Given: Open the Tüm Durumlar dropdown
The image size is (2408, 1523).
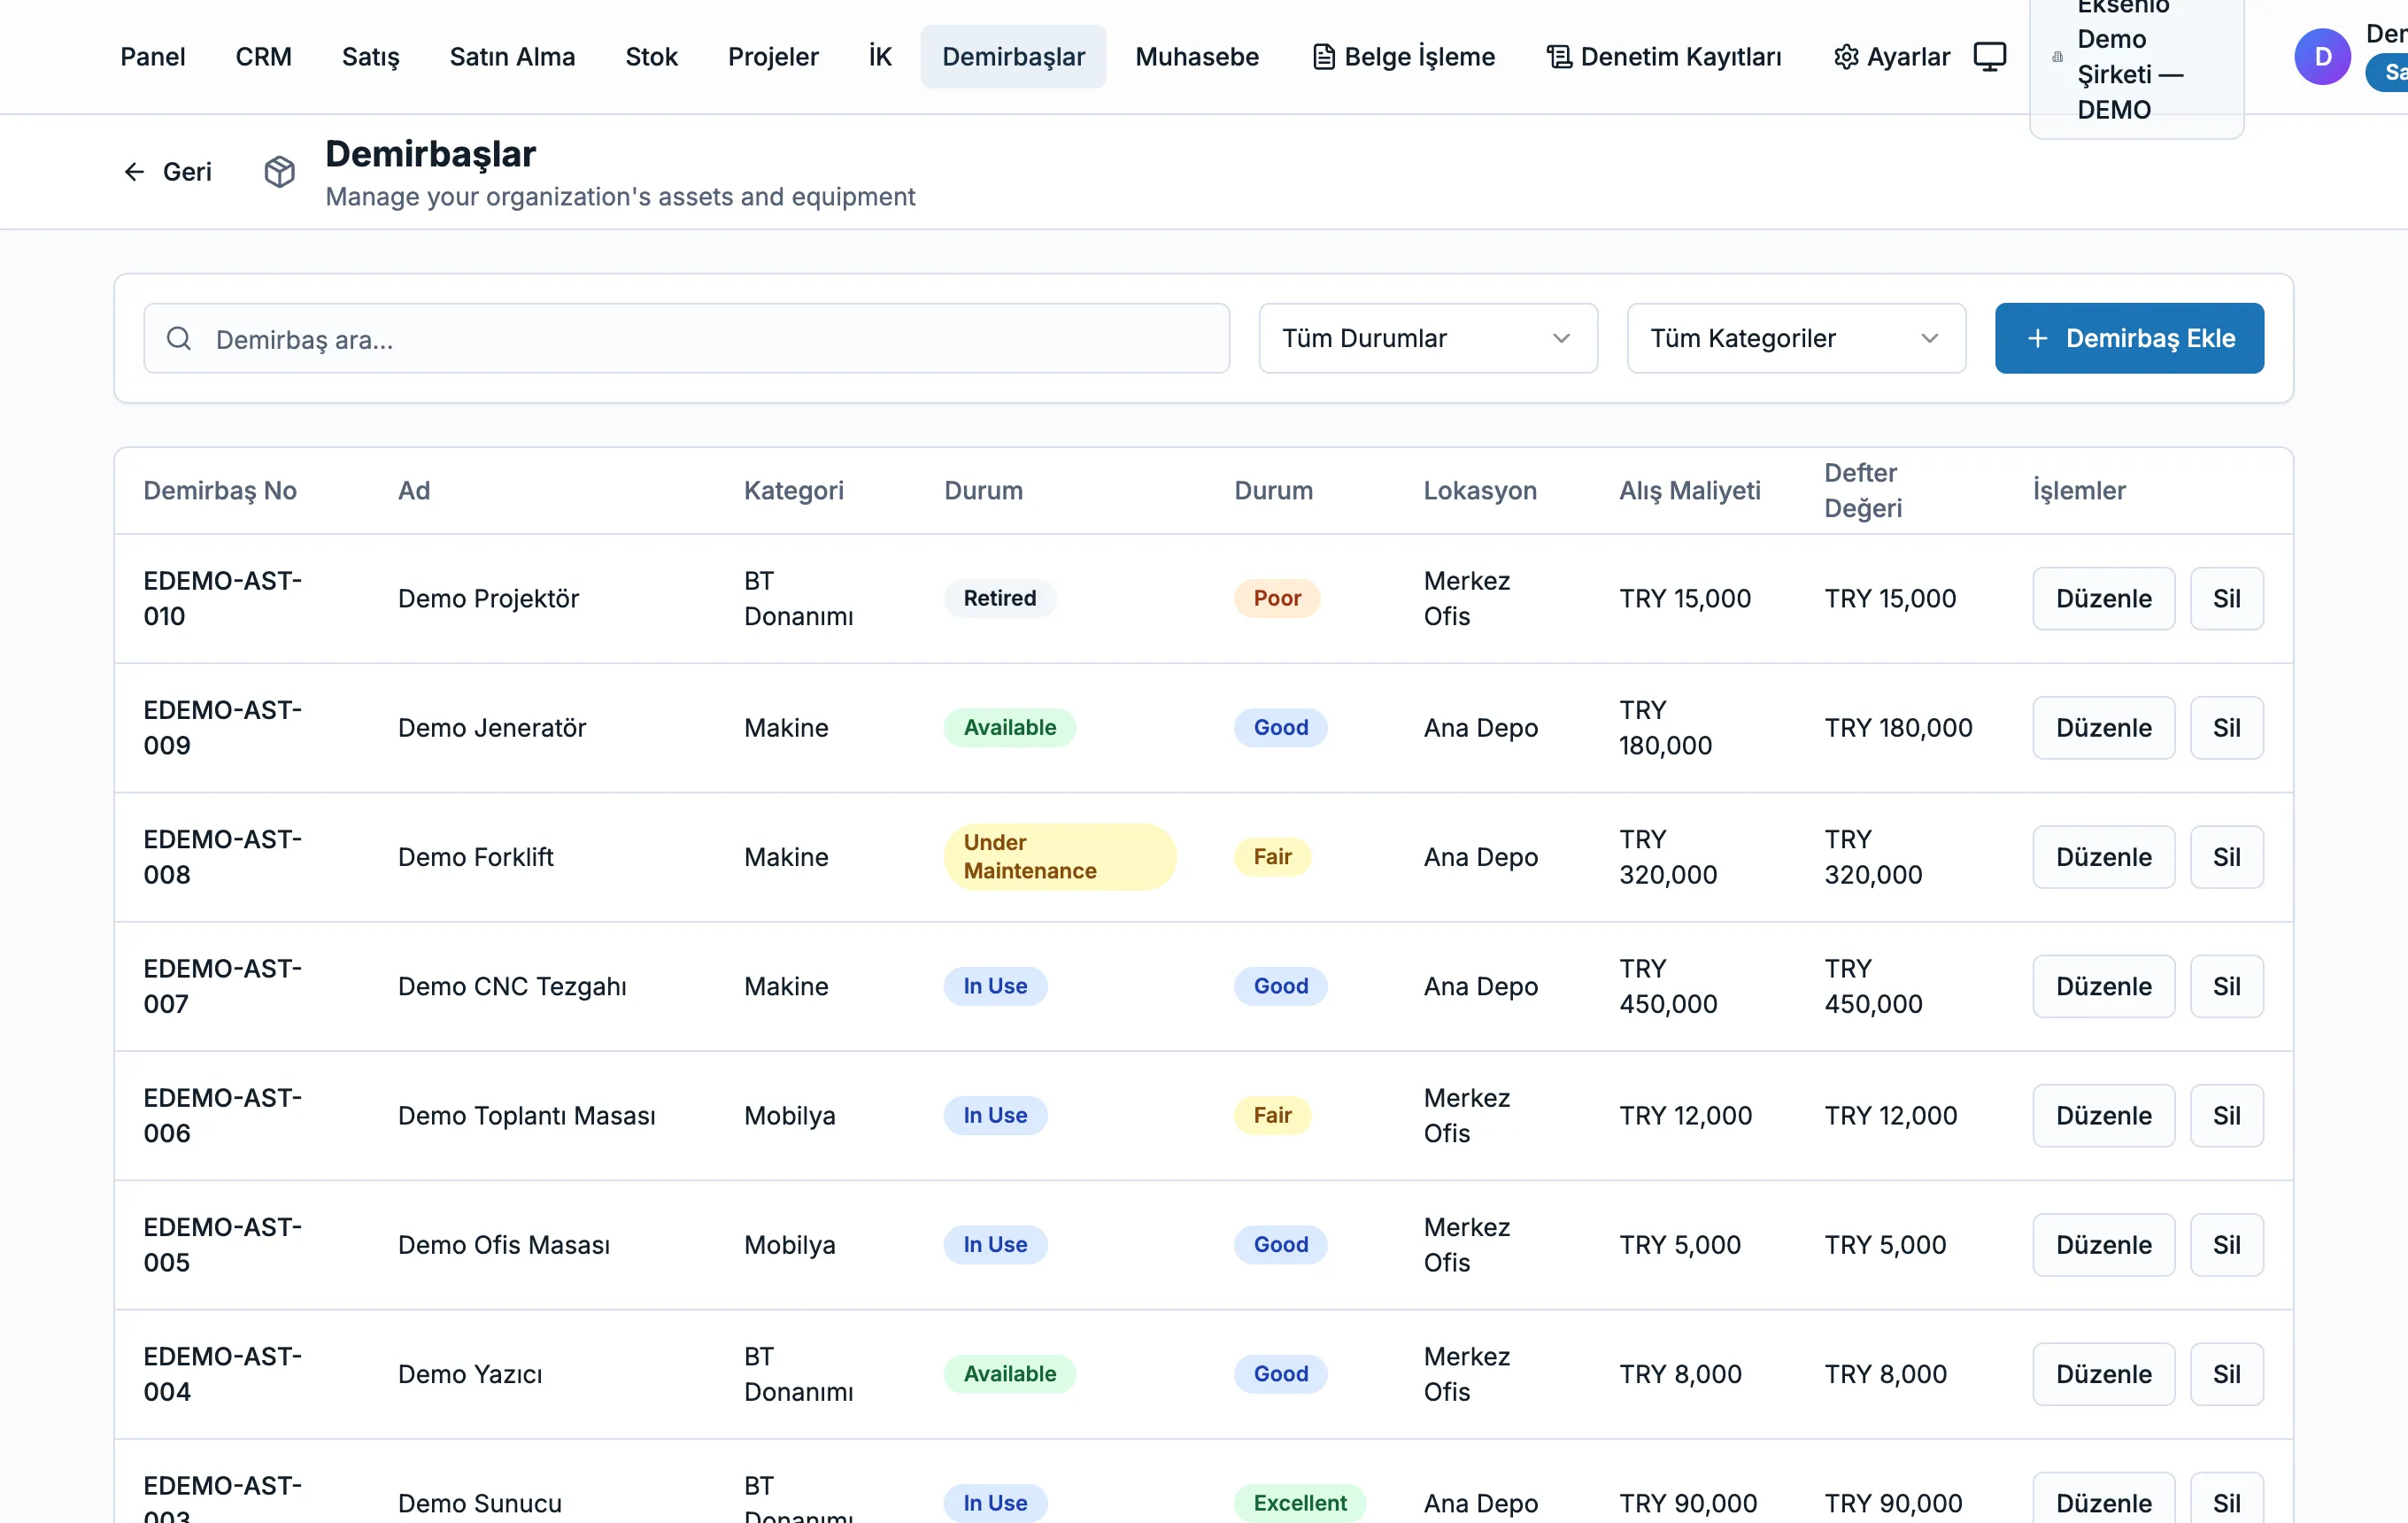Looking at the screenshot, I should (1428, 339).
